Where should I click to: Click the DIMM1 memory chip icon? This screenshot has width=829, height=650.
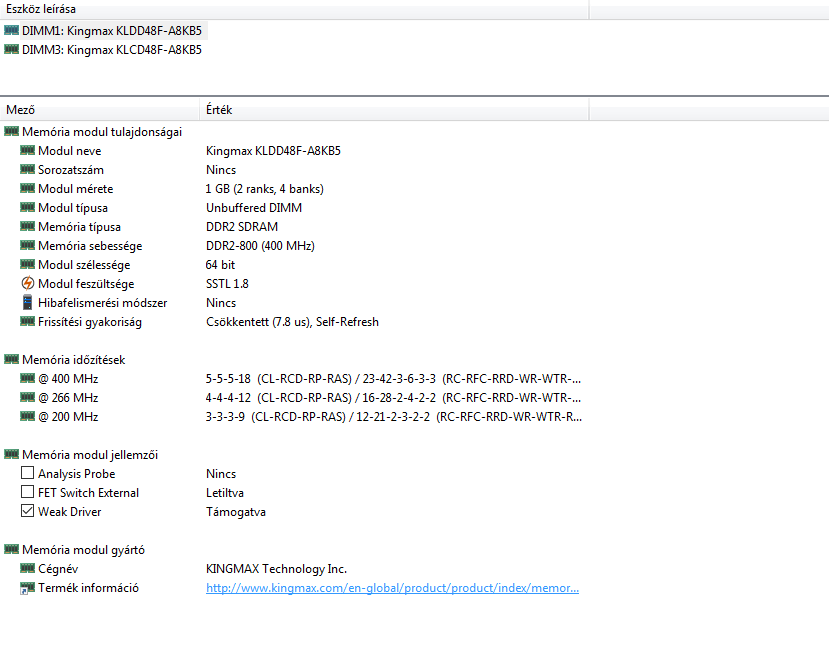tap(11, 30)
